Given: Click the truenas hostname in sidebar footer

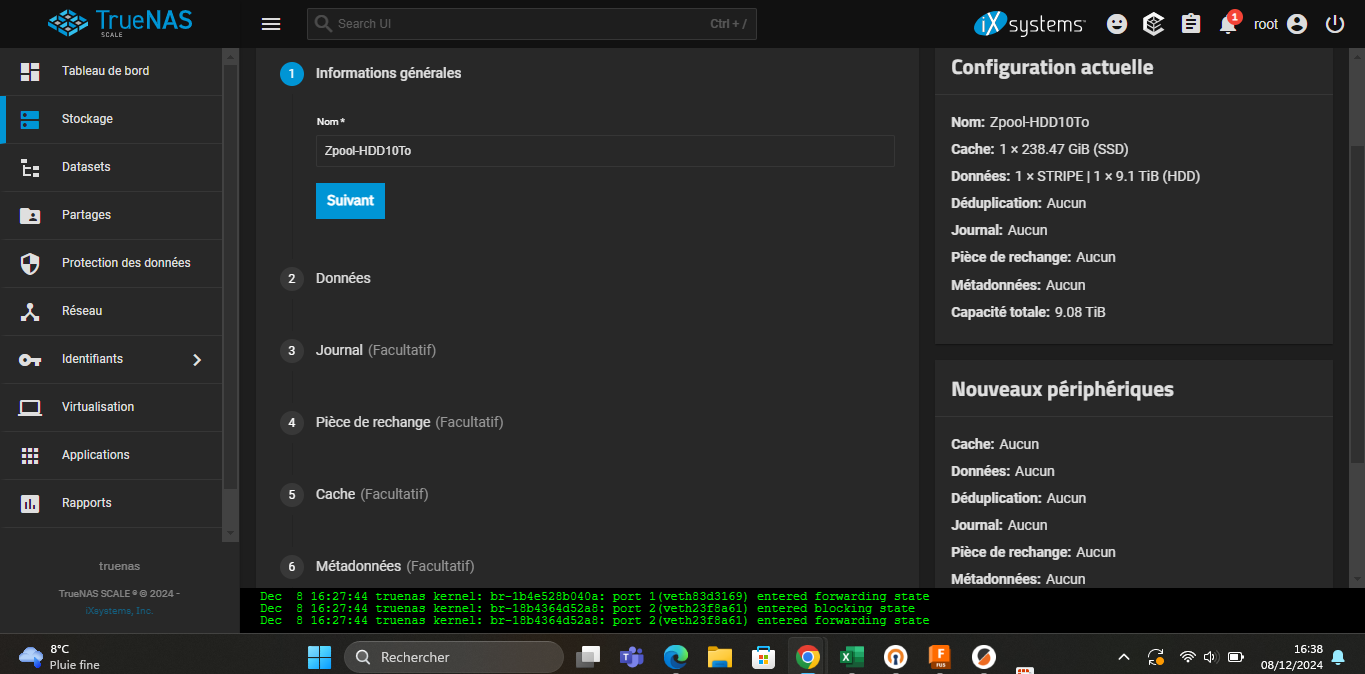Looking at the screenshot, I should click(x=119, y=566).
